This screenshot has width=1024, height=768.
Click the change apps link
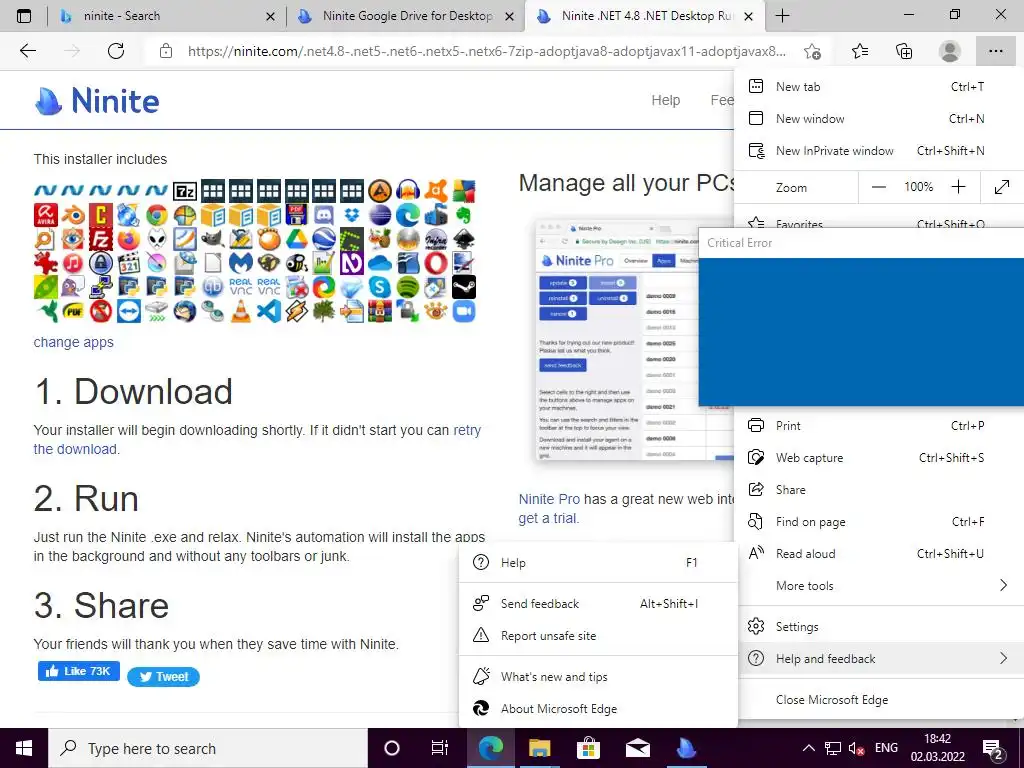tap(74, 342)
